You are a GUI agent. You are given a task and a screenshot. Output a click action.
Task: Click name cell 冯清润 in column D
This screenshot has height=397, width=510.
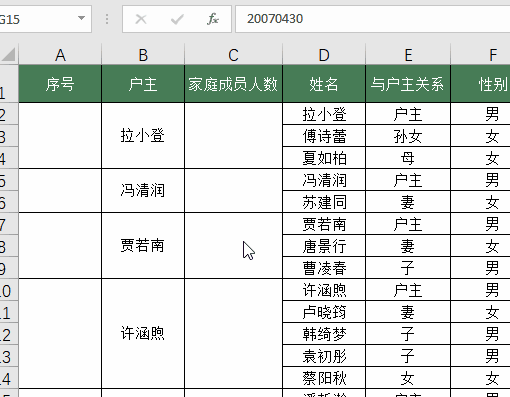(x=324, y=180)
